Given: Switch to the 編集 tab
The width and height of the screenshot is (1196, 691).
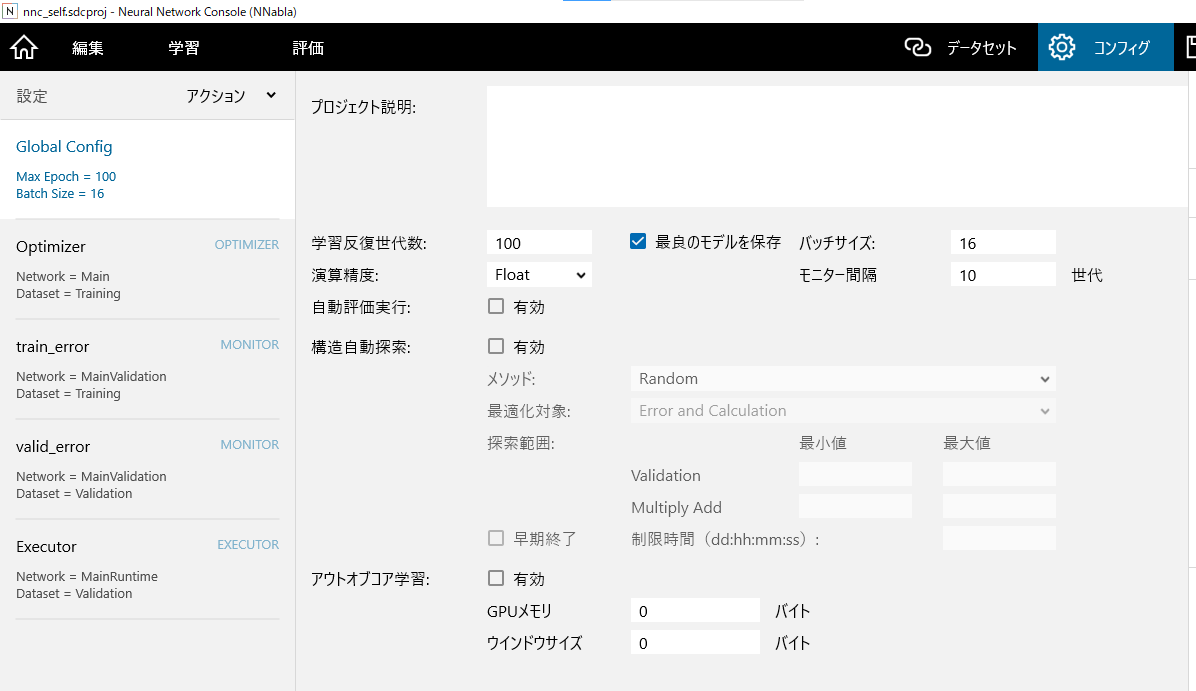Looking at the screenshot, I should (x=88, y=48).
